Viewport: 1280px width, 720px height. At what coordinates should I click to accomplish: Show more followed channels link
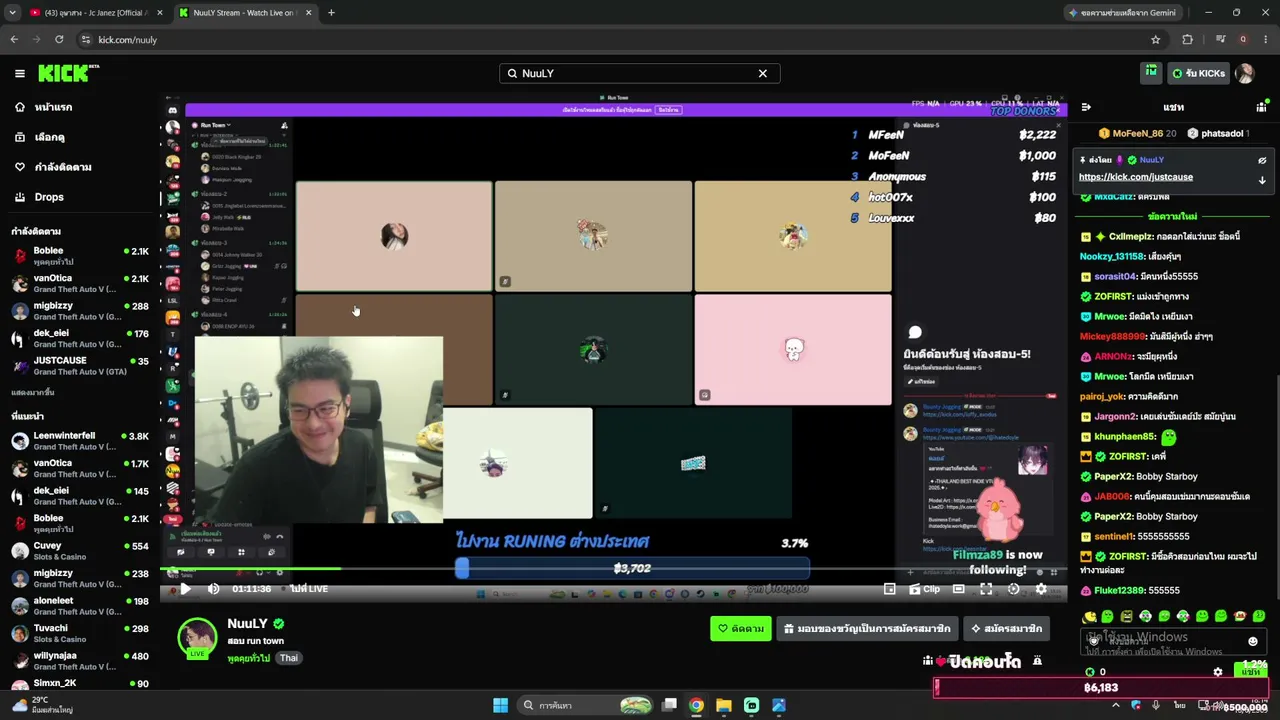(x=33, y=393)
